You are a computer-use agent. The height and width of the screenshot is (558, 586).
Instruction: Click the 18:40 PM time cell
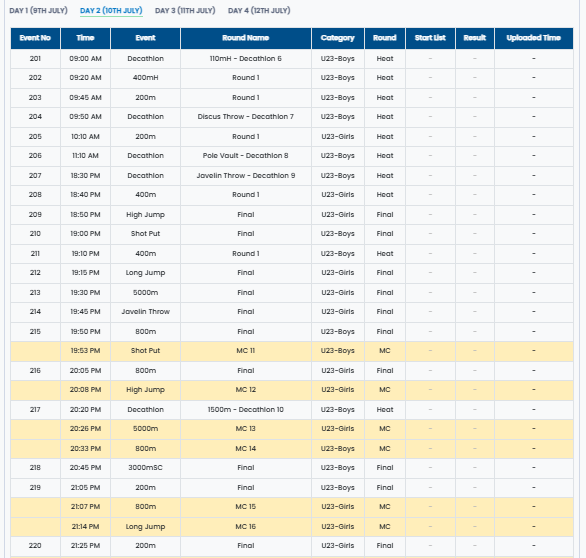pyautogui.click(x=85, y=195)
